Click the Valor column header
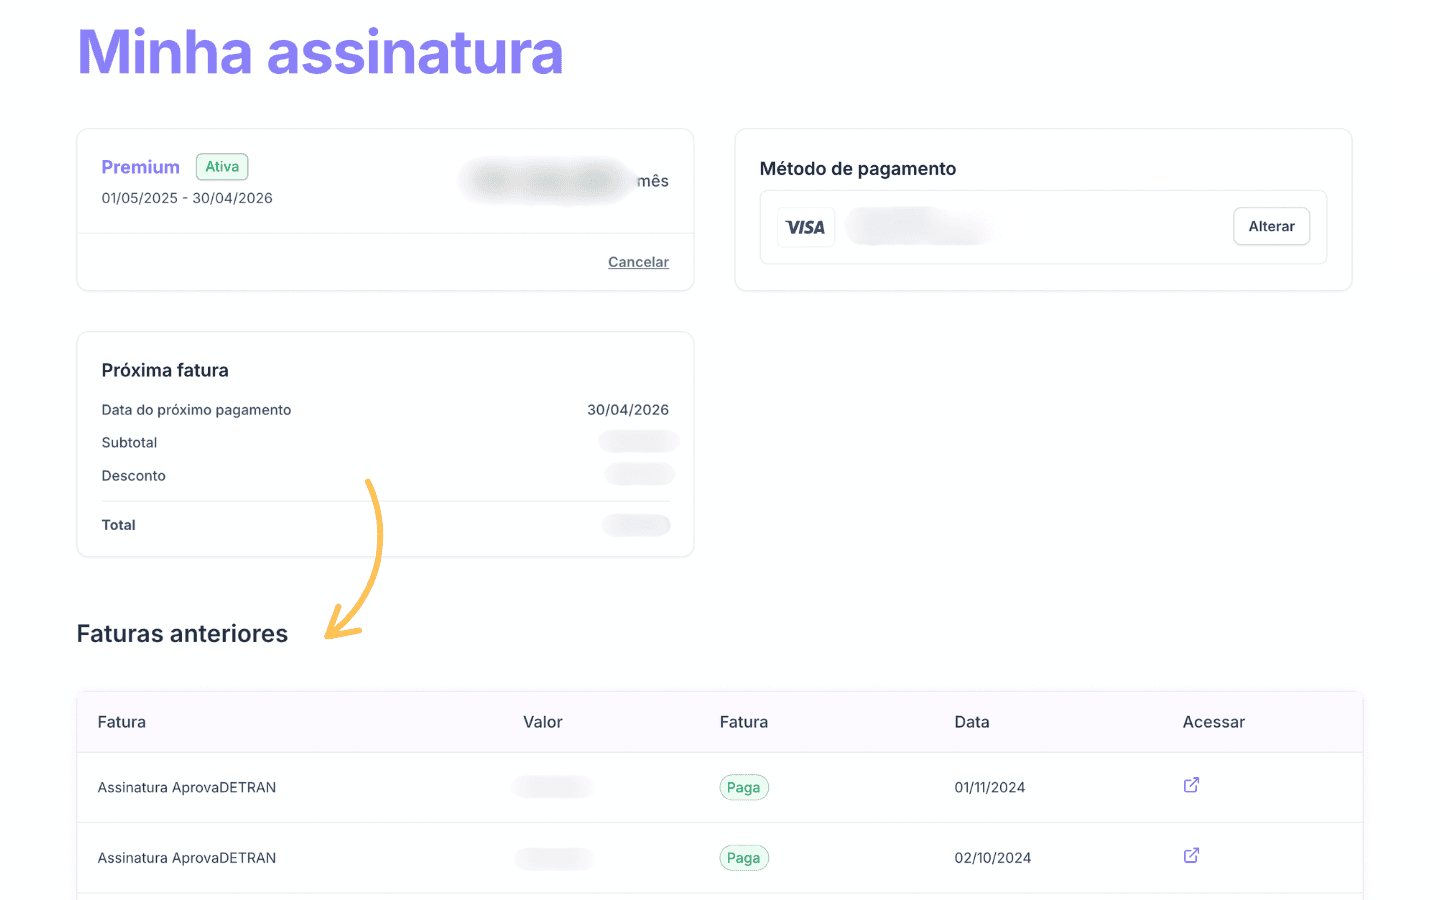This screenshot has height=900, width=1440. pyautogui.click(x=543, y=722)
